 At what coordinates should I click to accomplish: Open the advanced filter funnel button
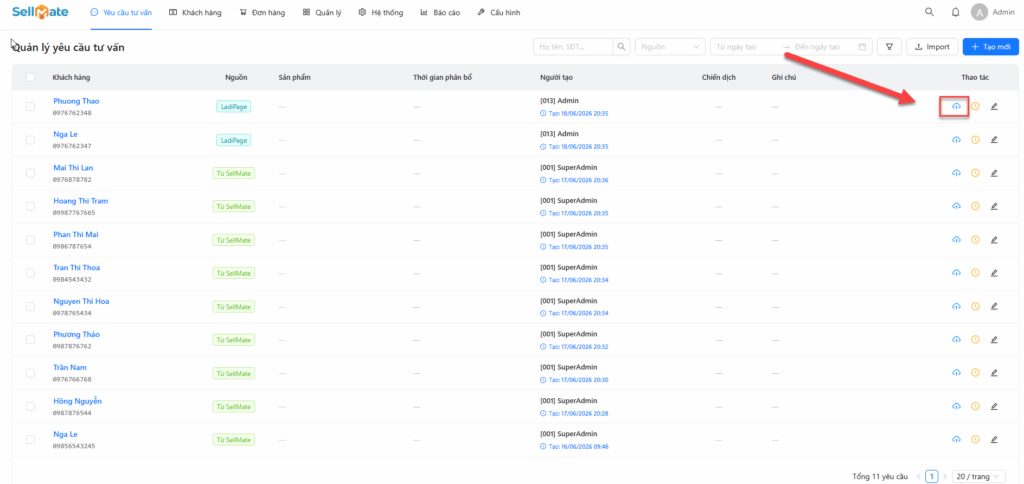tap(889, 47)
